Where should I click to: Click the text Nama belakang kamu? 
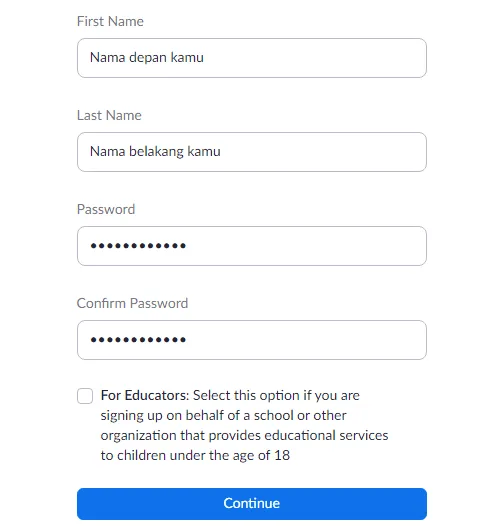[155, 151]
